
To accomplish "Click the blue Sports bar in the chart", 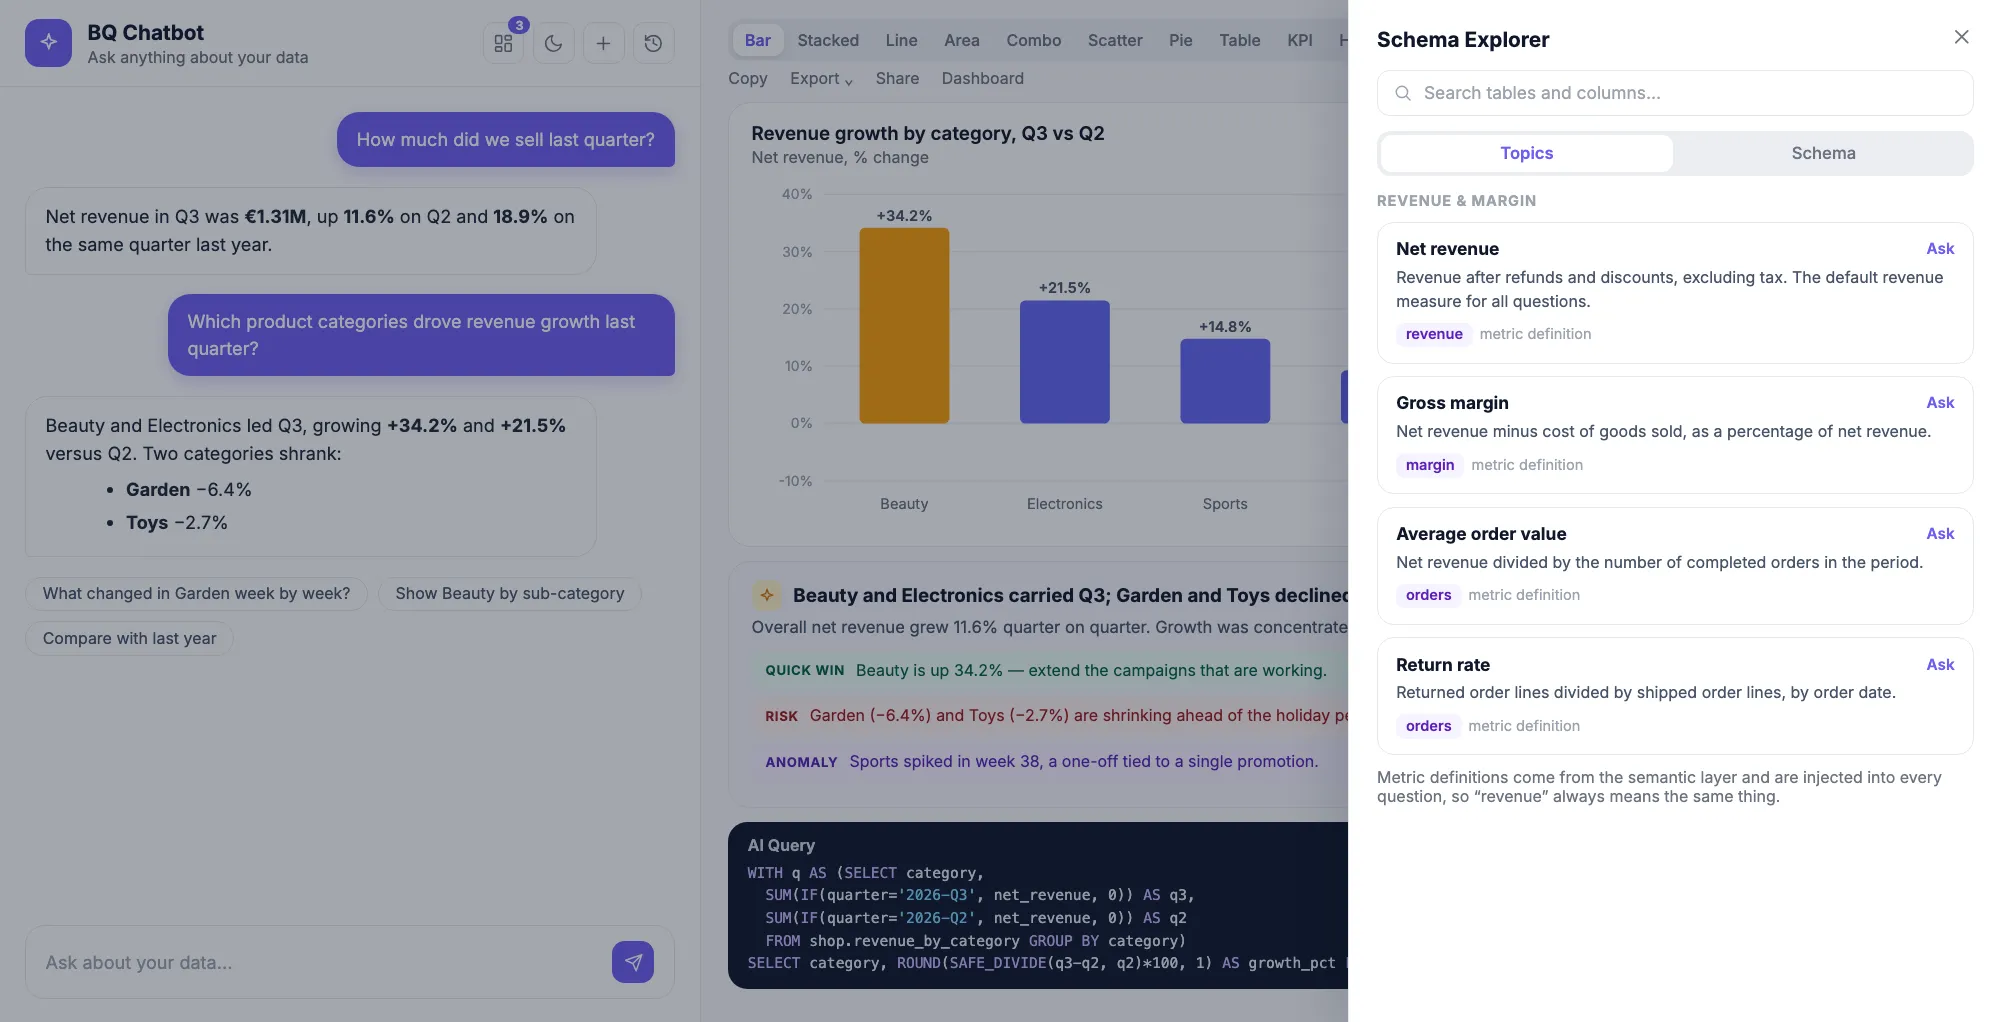I will click(x=1225, y=381).
